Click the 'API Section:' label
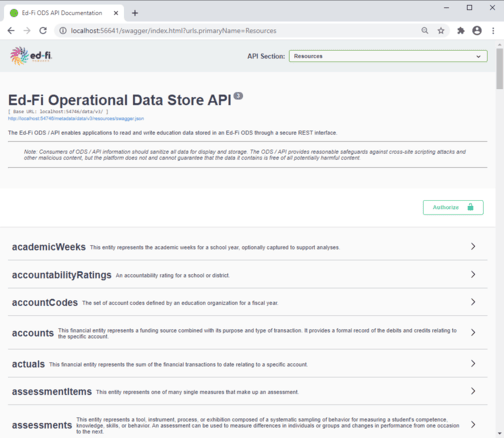 (x=266, y=56)
